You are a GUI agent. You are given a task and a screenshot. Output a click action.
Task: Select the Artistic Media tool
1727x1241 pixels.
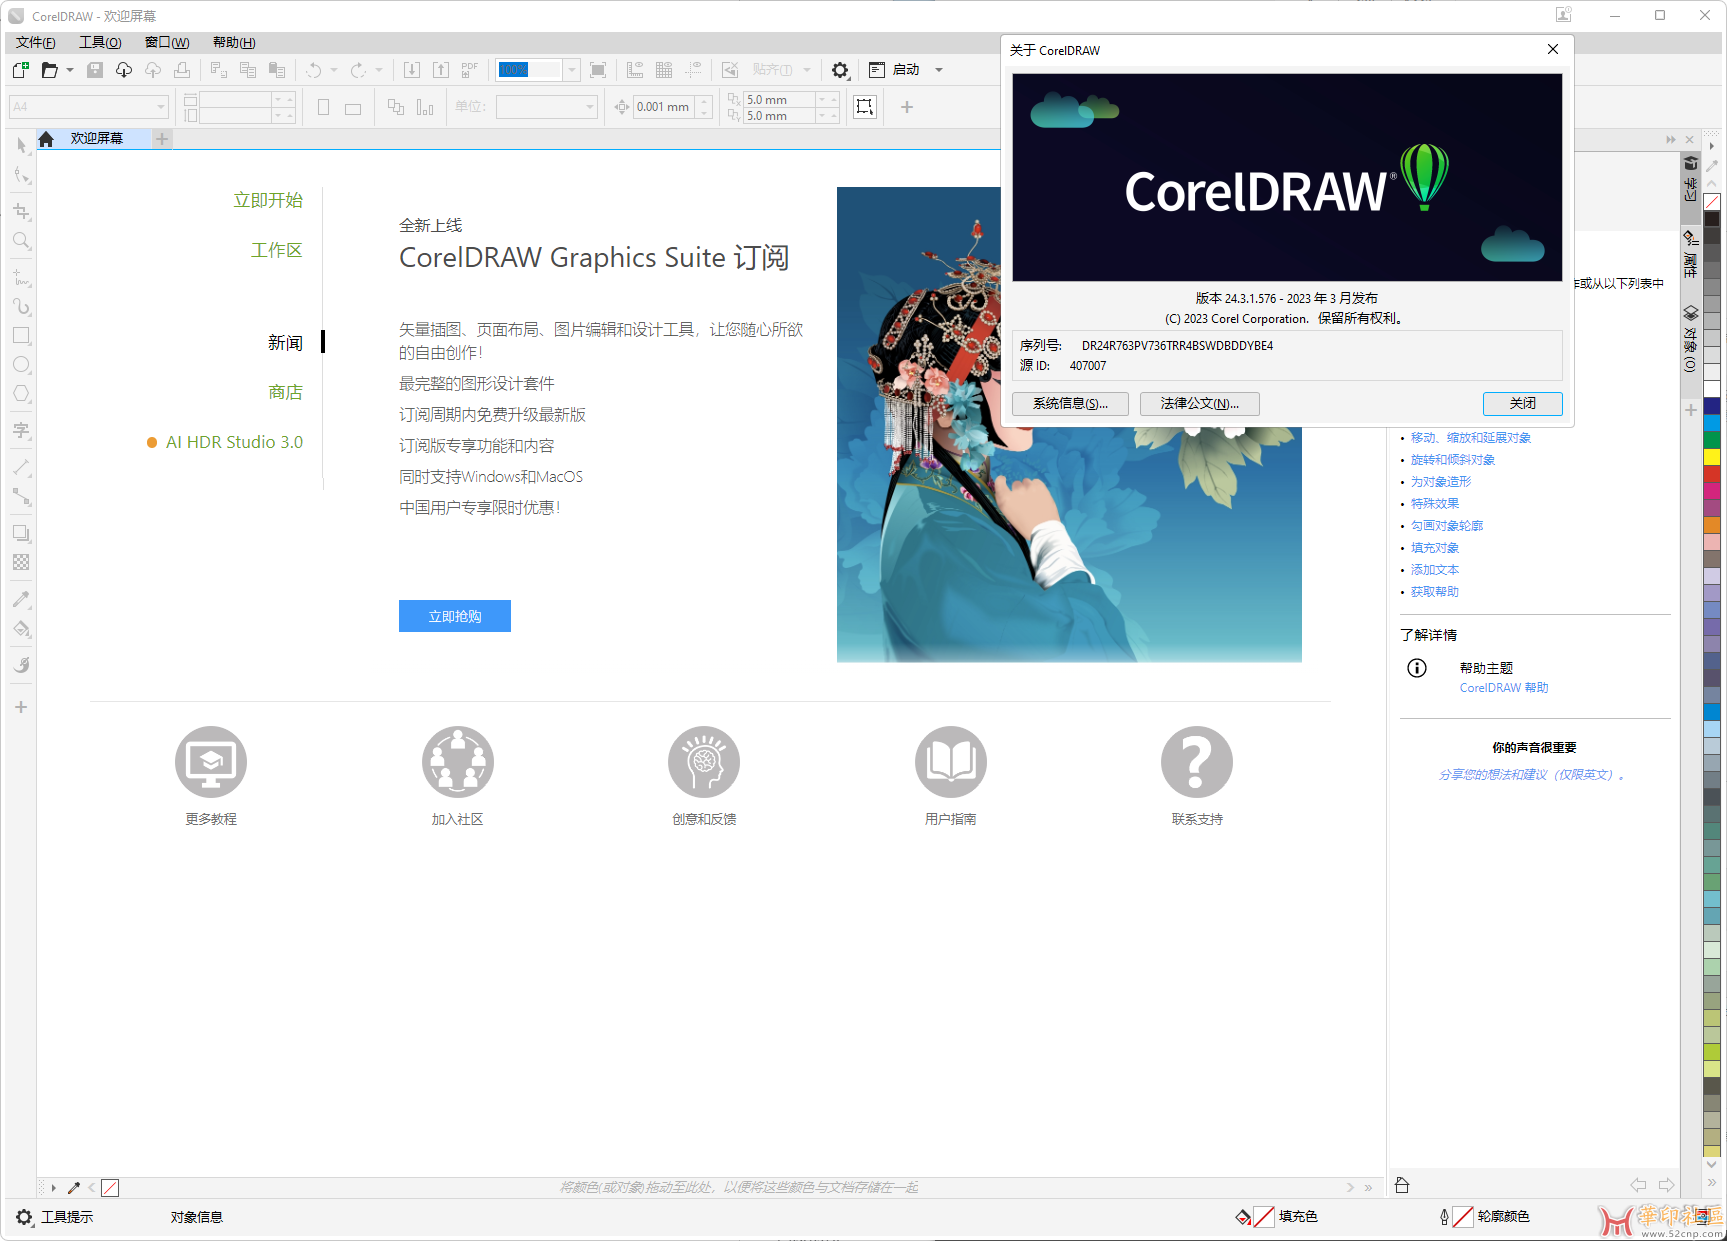[x=21, y=306]
